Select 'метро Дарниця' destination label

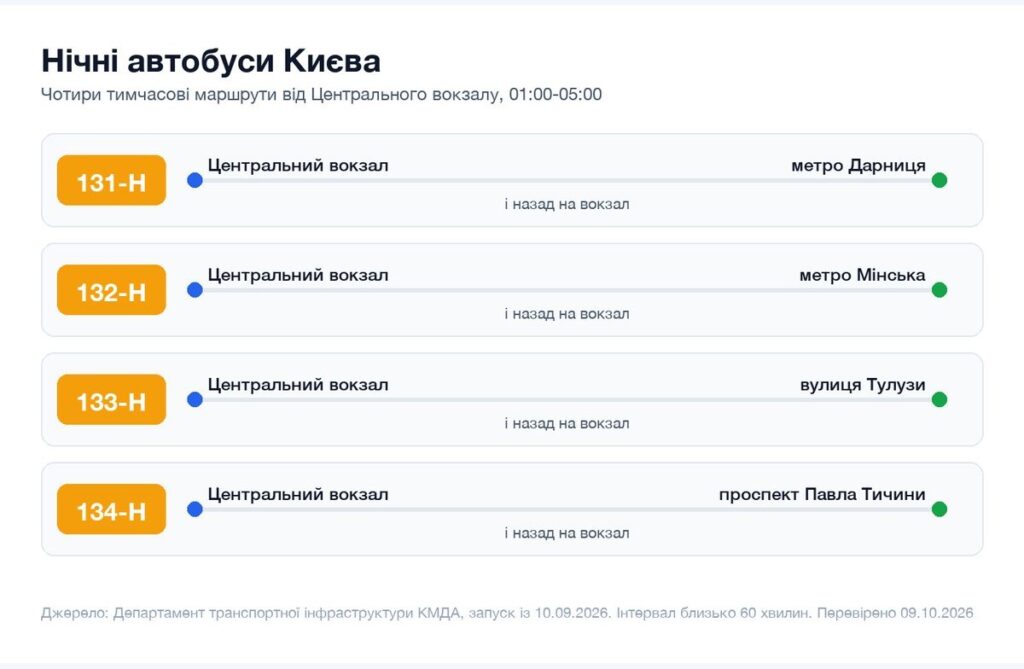(x=858, y=165)
